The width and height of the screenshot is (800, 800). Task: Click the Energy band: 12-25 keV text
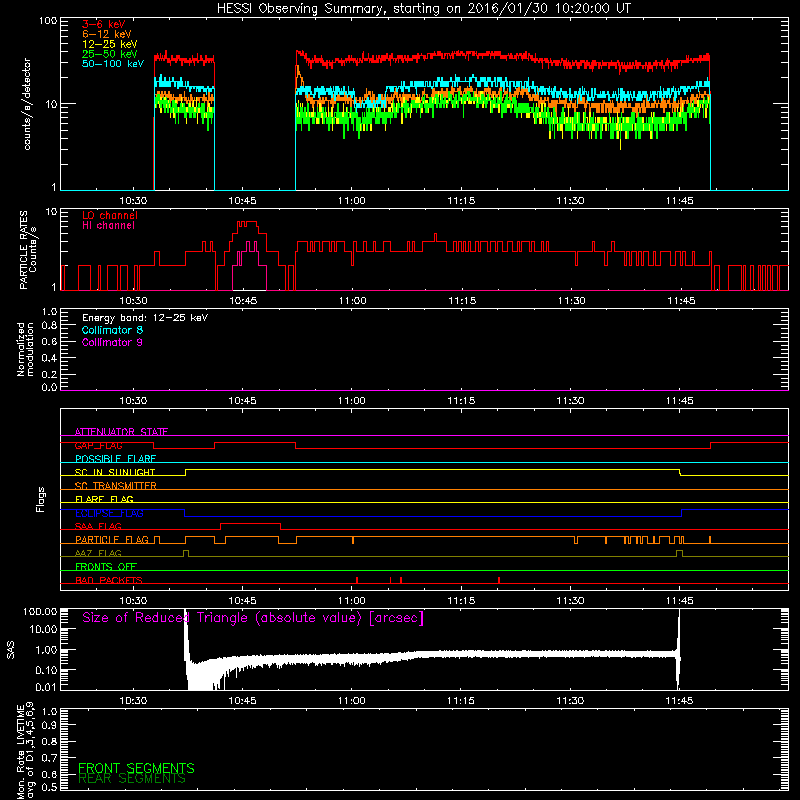click(x=145, y=318)
